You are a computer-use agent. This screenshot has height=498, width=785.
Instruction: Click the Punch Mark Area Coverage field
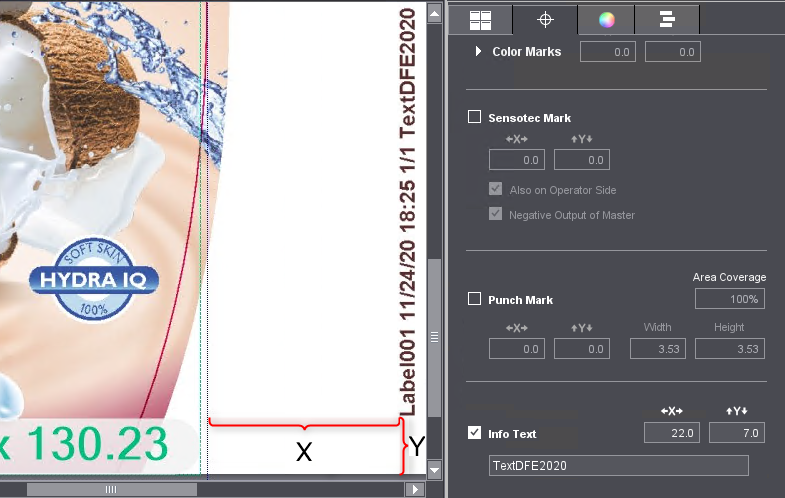[x=729, y=299]
